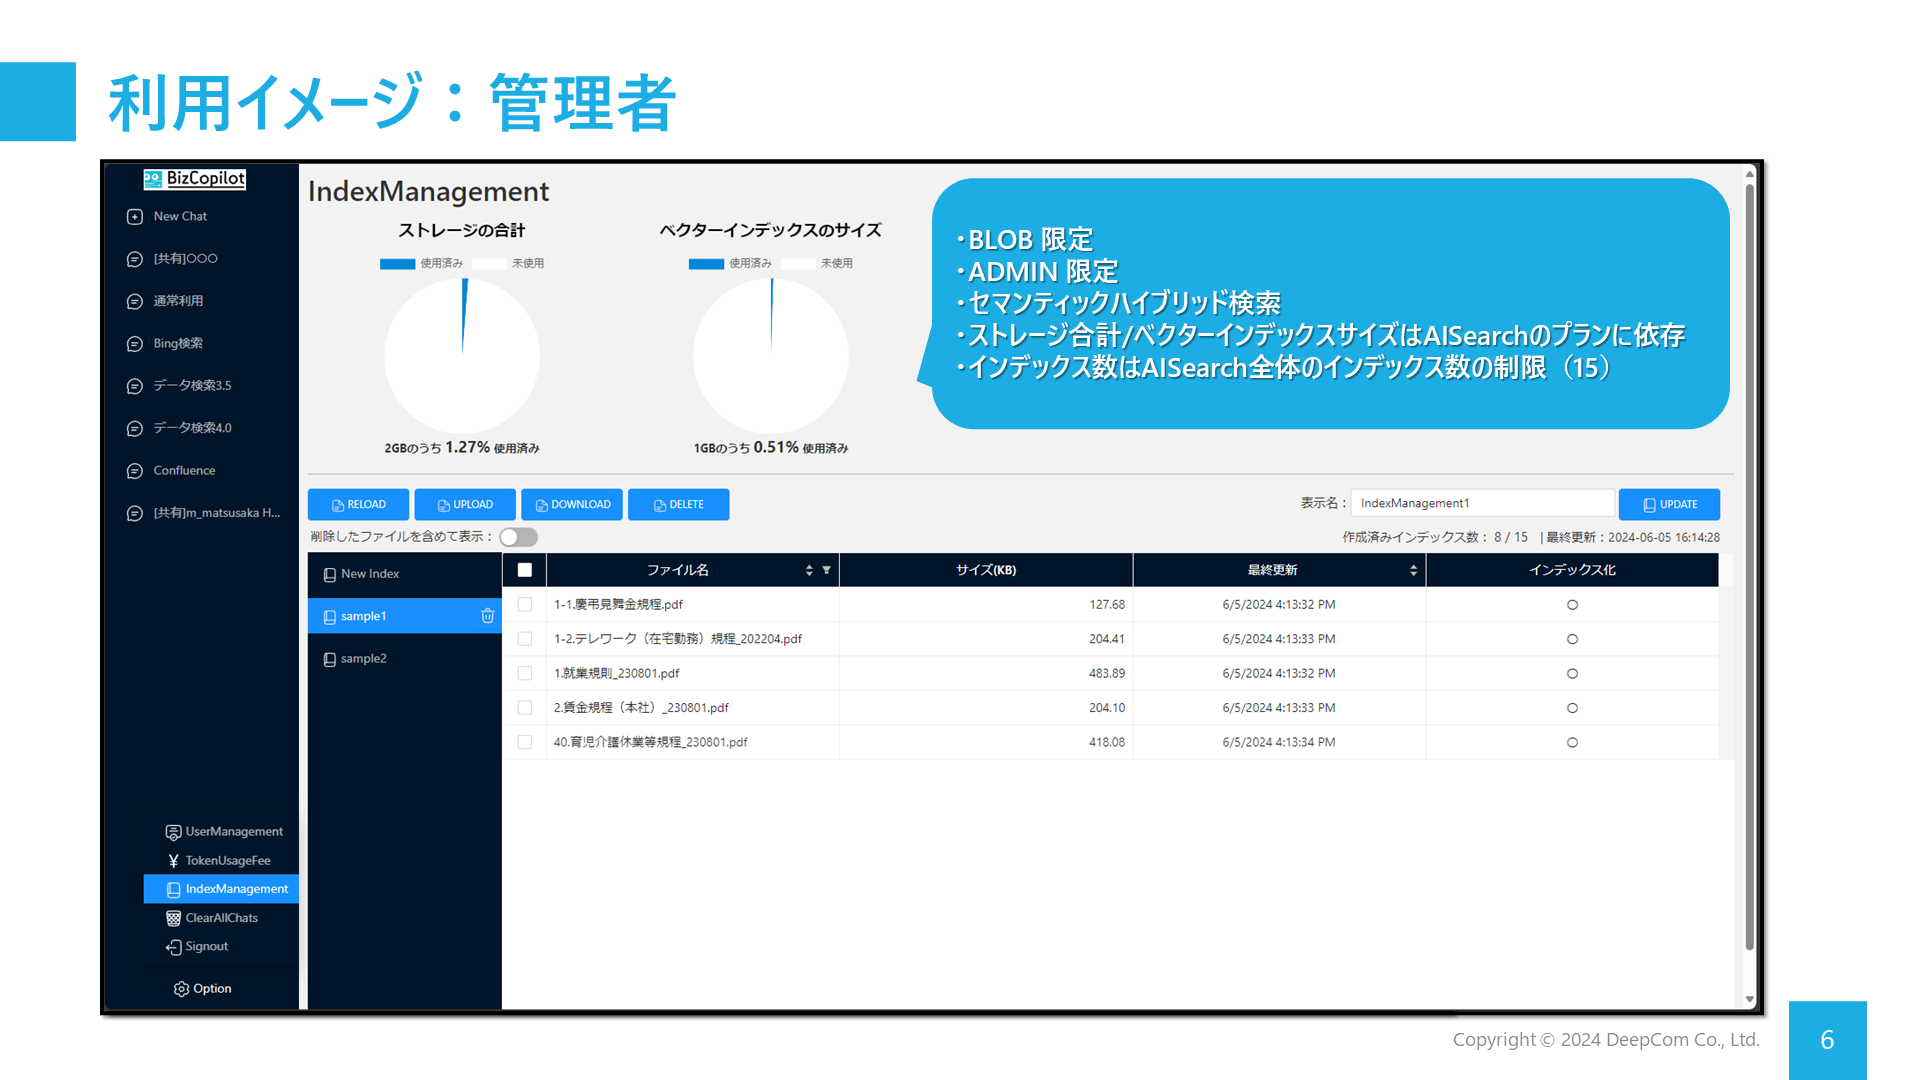1920x1080 pixels.
Task: Click the BizCopilot logo
Action: coord(195,179)
